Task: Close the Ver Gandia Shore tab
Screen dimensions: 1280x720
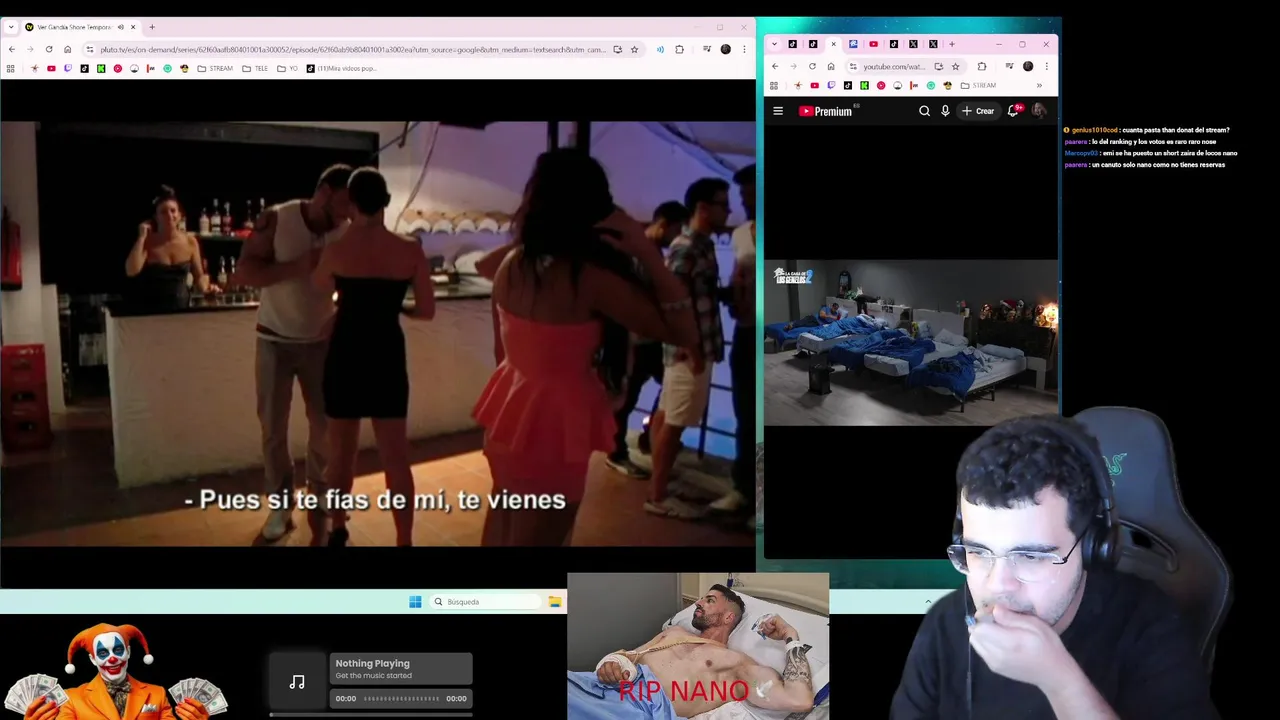Action: click(133, 27)
